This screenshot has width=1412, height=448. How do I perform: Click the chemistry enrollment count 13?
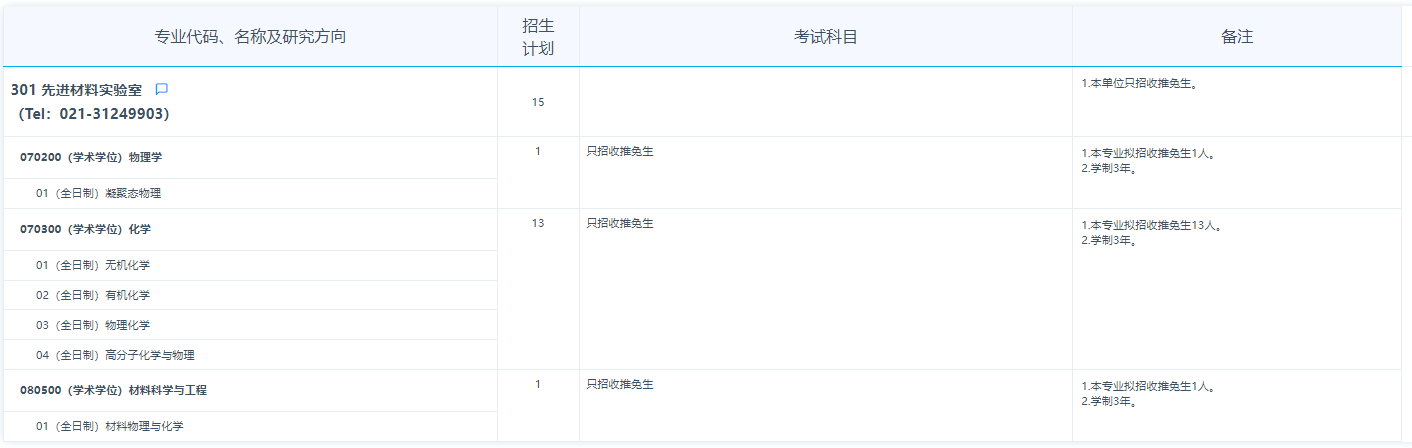coord(538,223)
